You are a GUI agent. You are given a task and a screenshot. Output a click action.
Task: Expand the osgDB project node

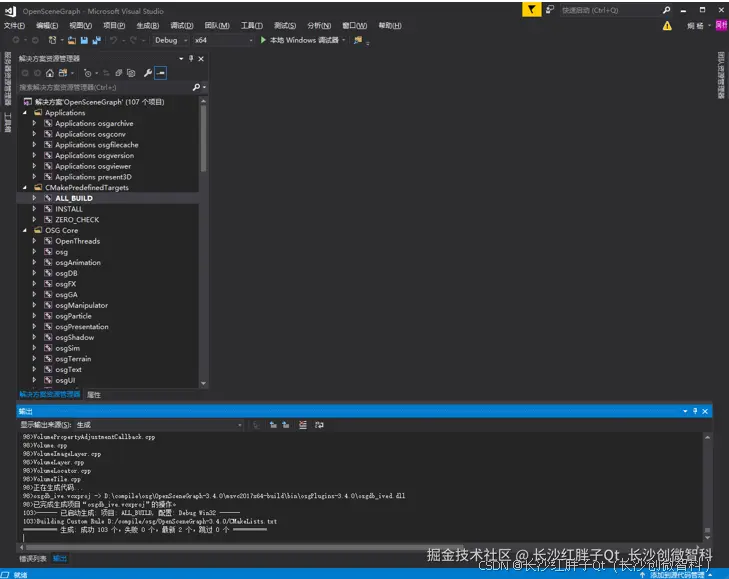[34, 273]
